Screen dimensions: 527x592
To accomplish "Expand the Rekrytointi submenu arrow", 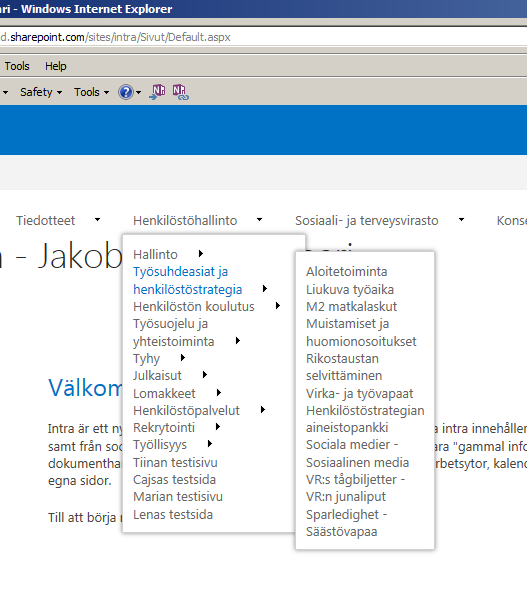I will click(218, 427).
